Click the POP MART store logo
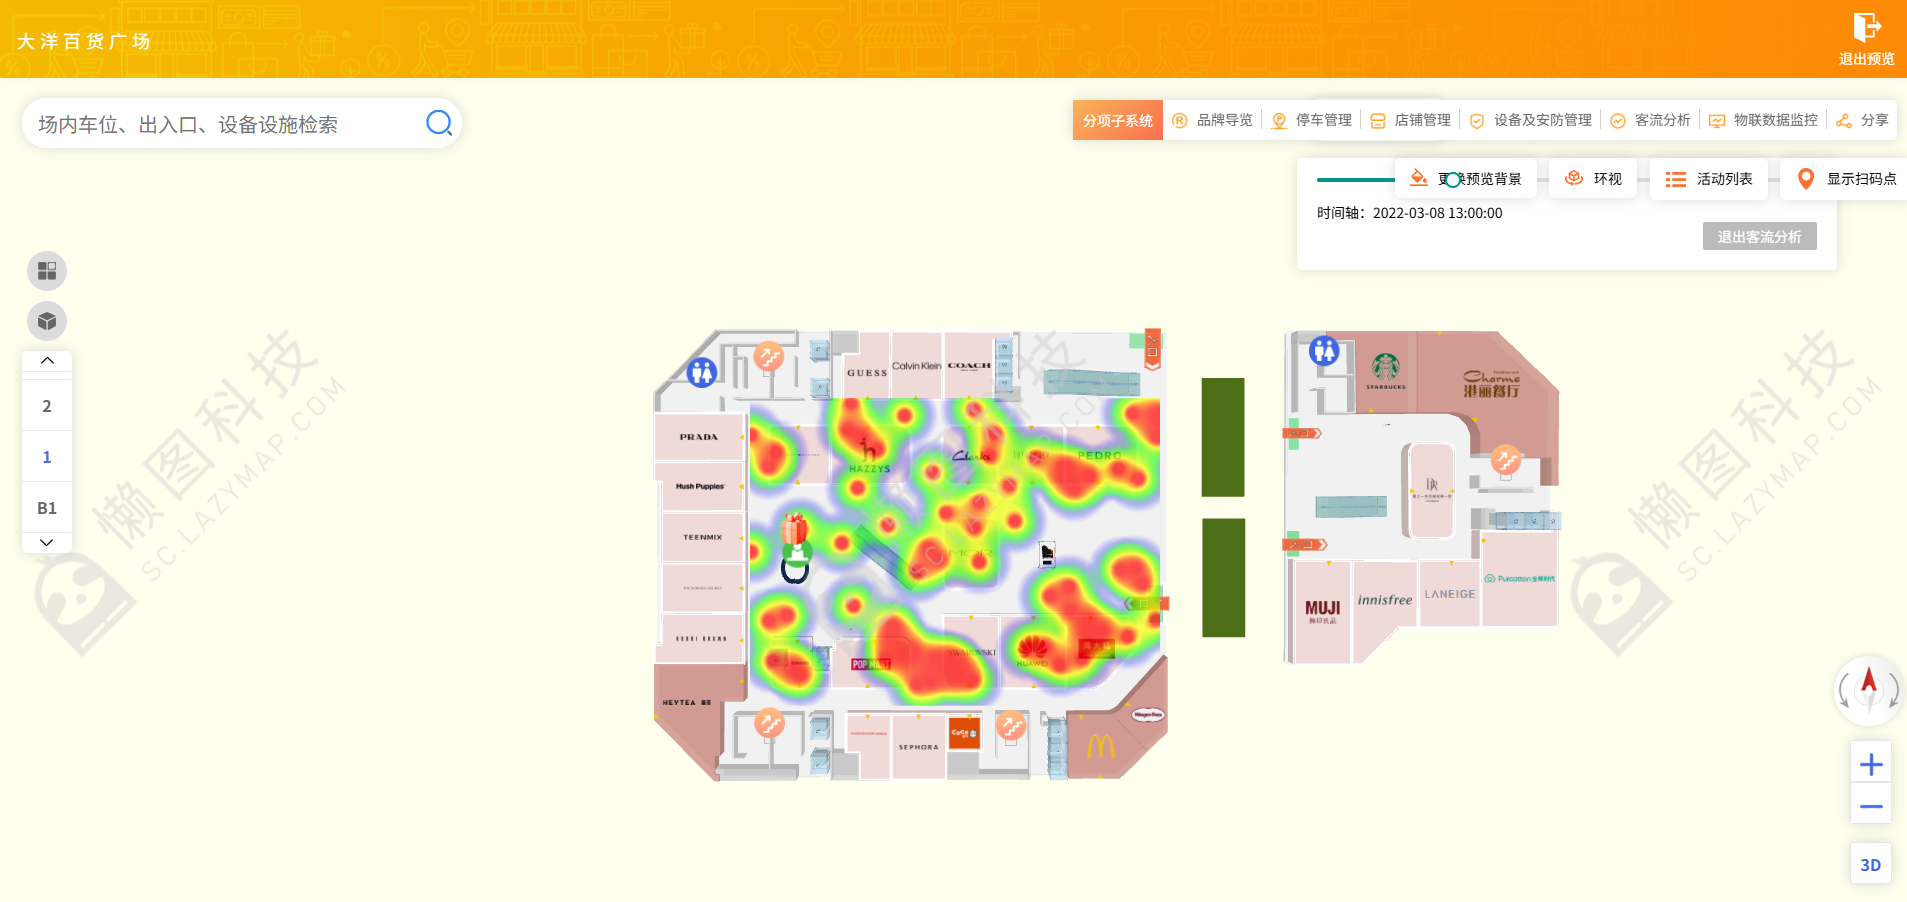1907x902 pixels. click(x=870, y=664)
